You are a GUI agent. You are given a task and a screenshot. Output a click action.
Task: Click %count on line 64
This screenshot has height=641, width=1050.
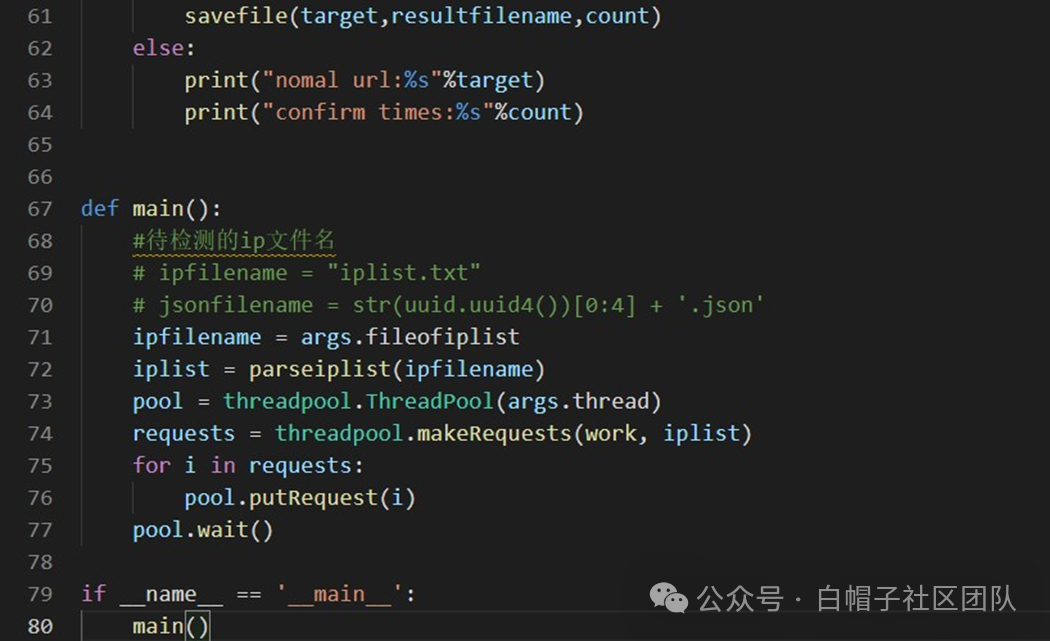click(x=533, y=113)
